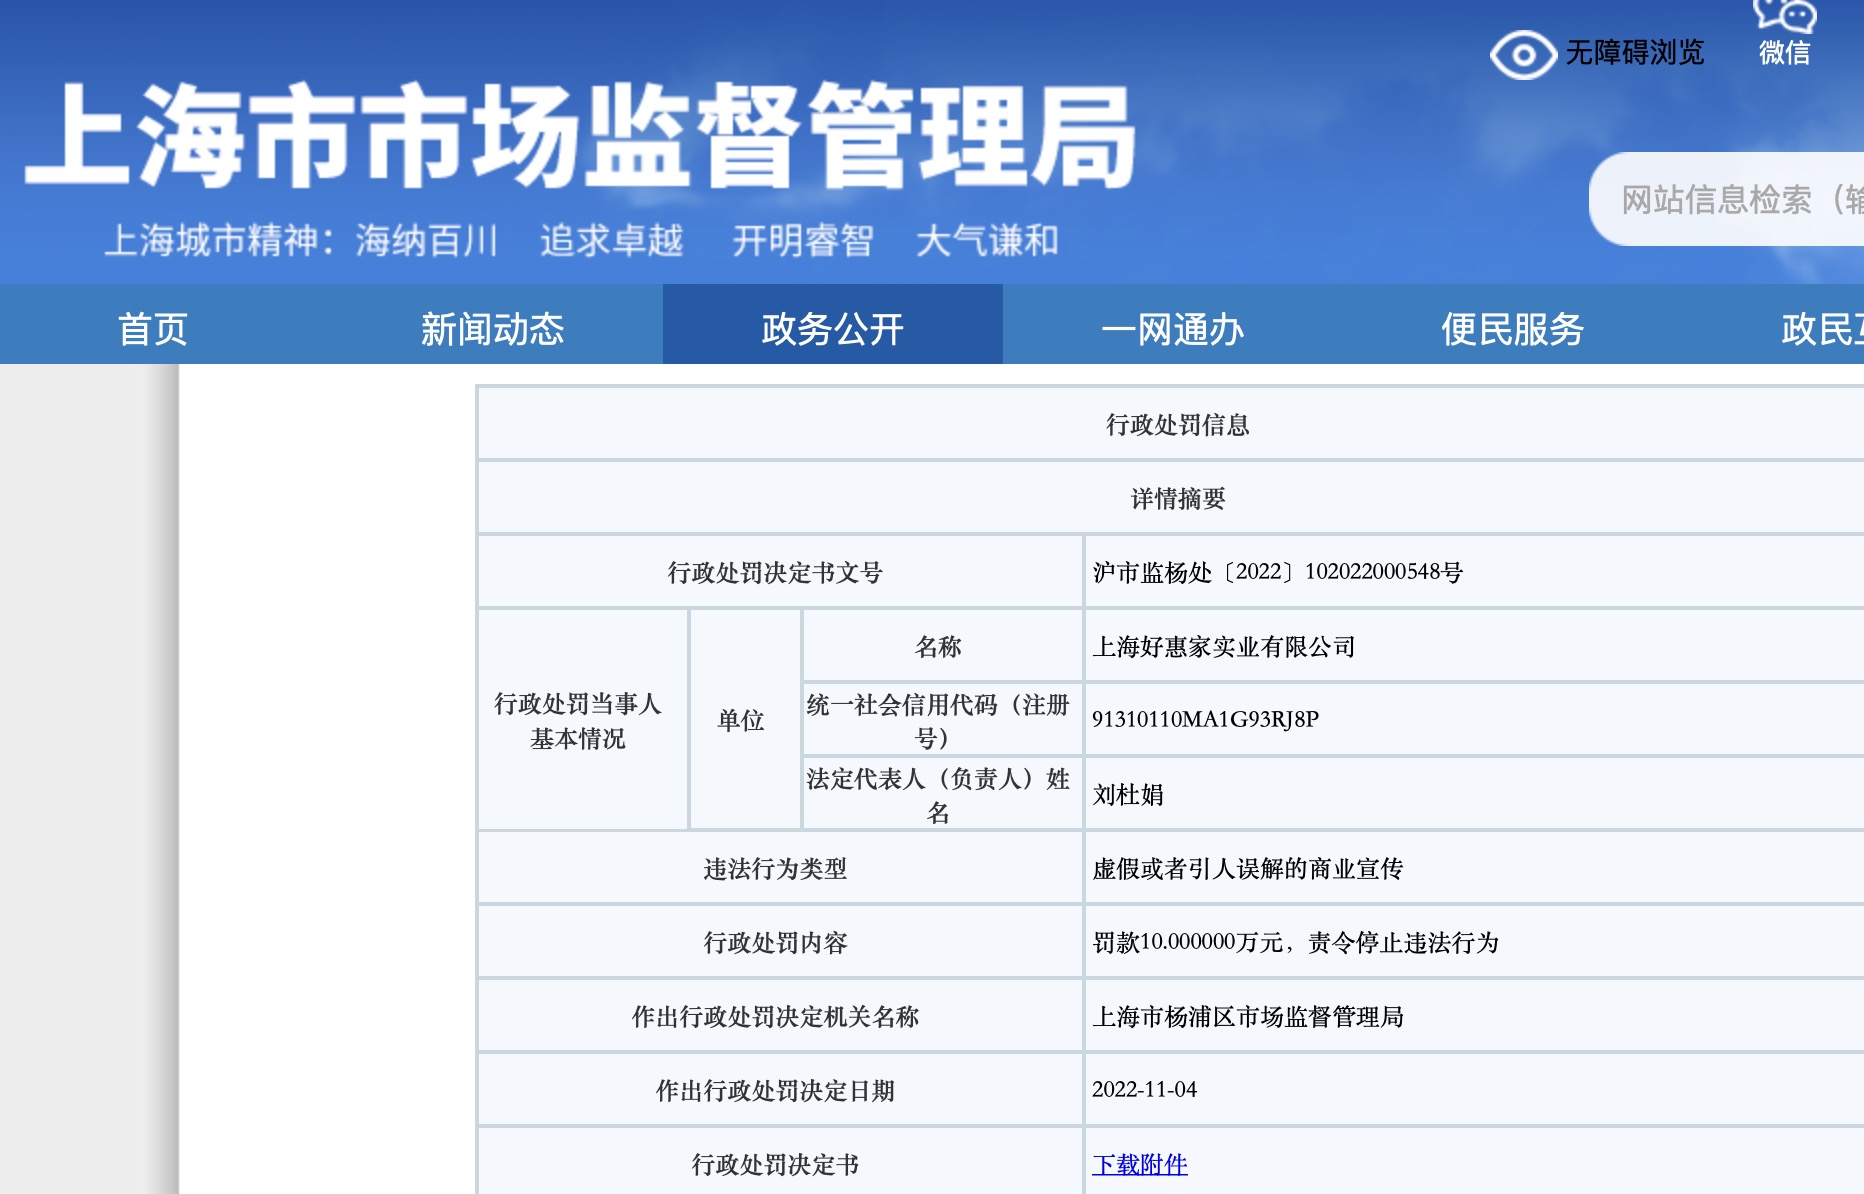Navigate to 便民服务 section

(1512, 329)
